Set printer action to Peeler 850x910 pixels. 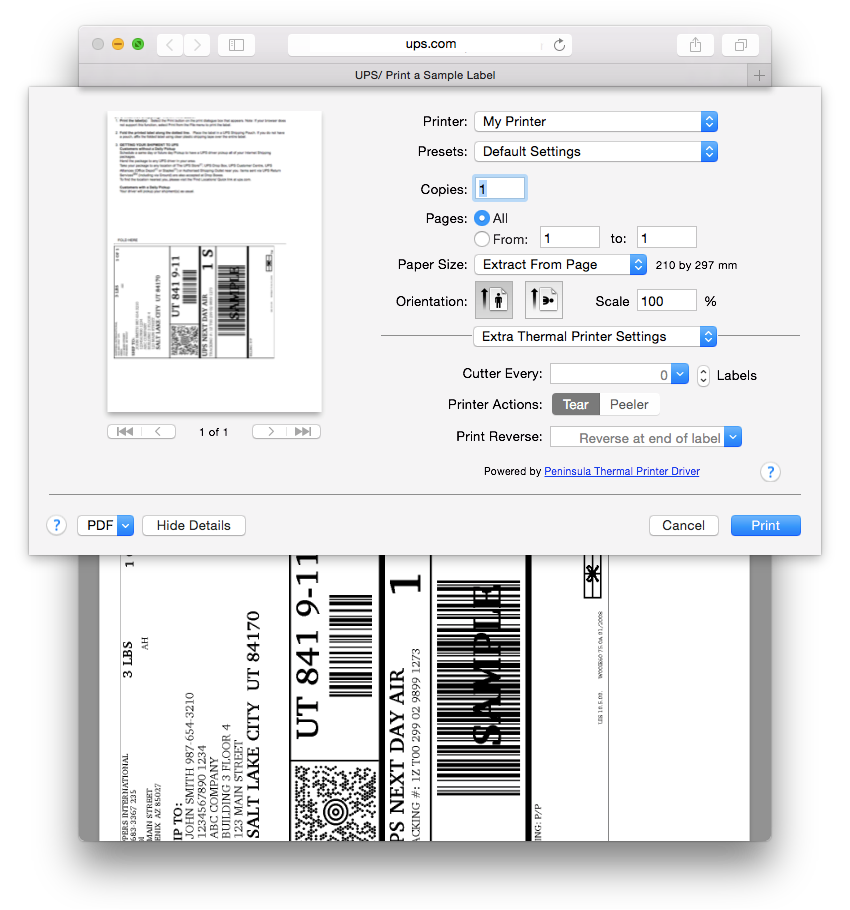tap(629, 405)
